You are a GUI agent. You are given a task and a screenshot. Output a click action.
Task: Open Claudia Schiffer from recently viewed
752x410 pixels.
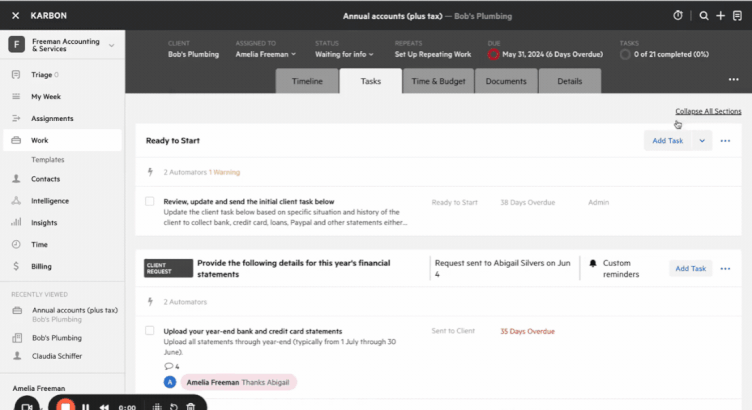click(58, 354)
